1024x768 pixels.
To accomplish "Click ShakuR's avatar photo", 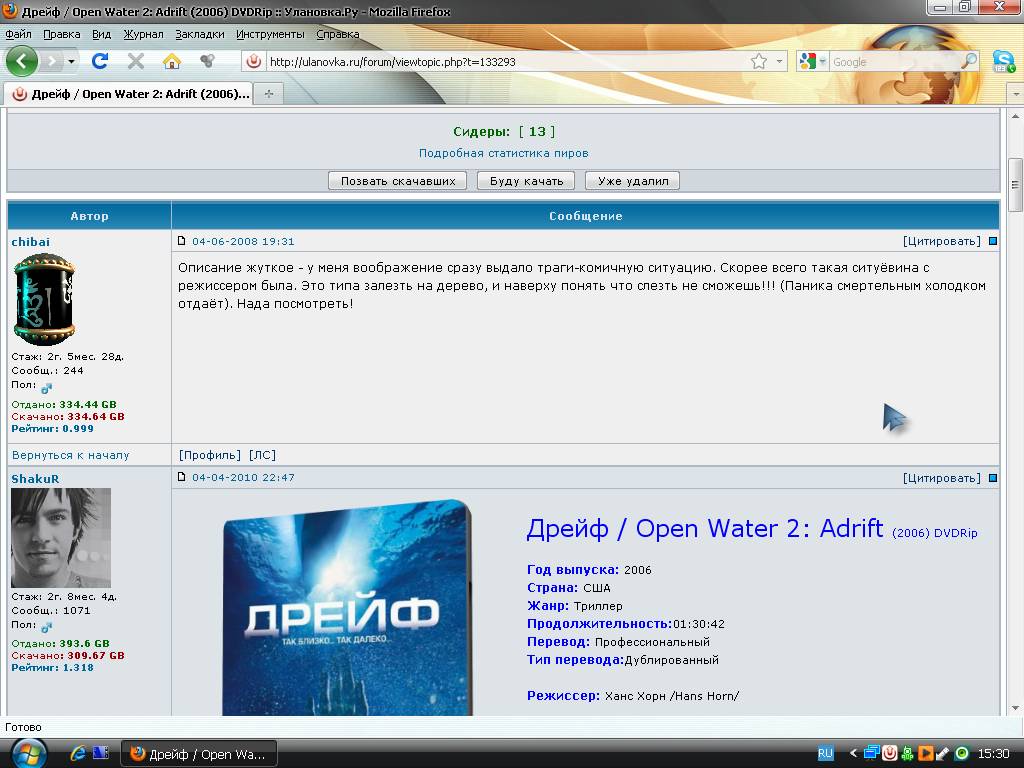I will pyautogui.click(x=61, y=538).
